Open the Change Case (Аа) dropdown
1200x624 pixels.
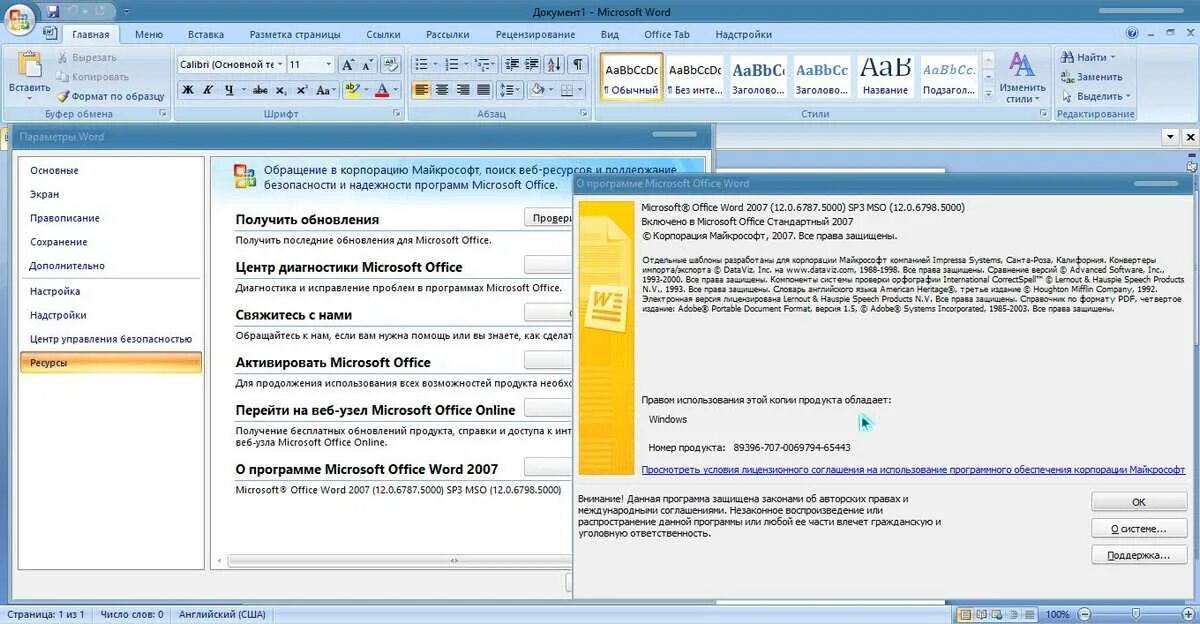326,90
